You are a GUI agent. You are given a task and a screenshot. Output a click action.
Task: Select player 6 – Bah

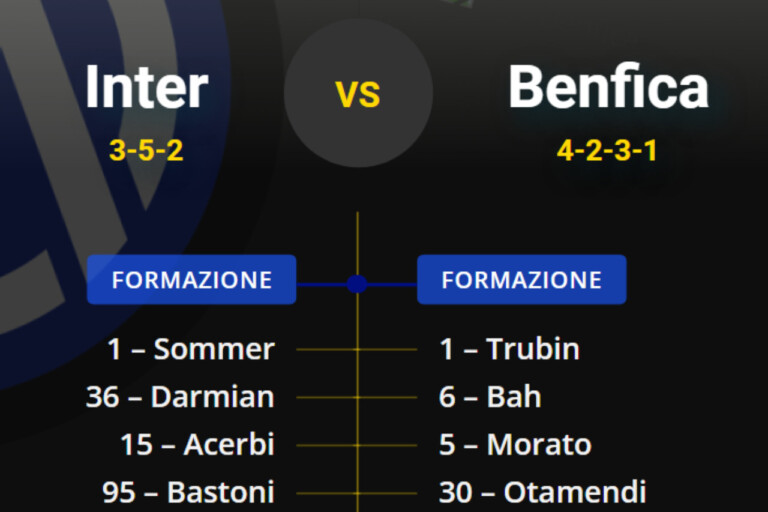click(x=490, y=397)
